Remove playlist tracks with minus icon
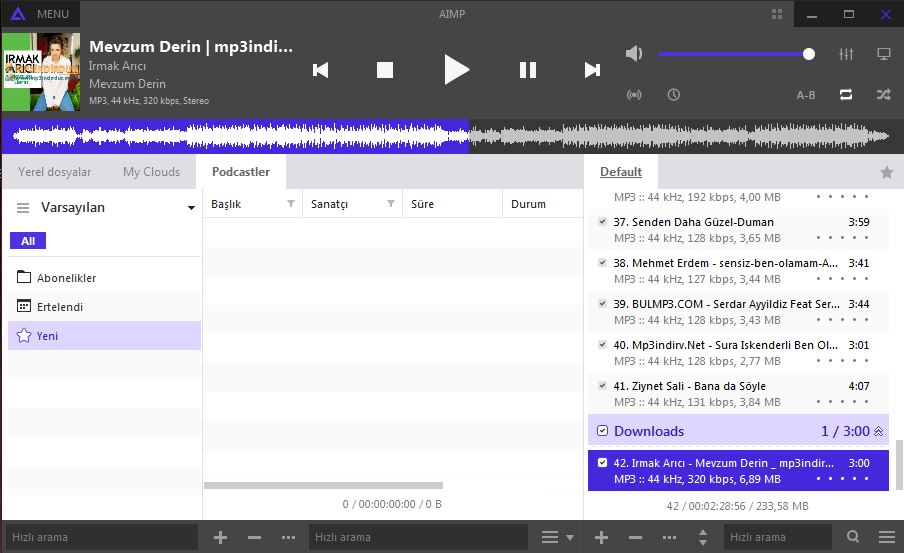Image resolution: width=904 pixels, height=553 pixels. (x=635, y=537)
